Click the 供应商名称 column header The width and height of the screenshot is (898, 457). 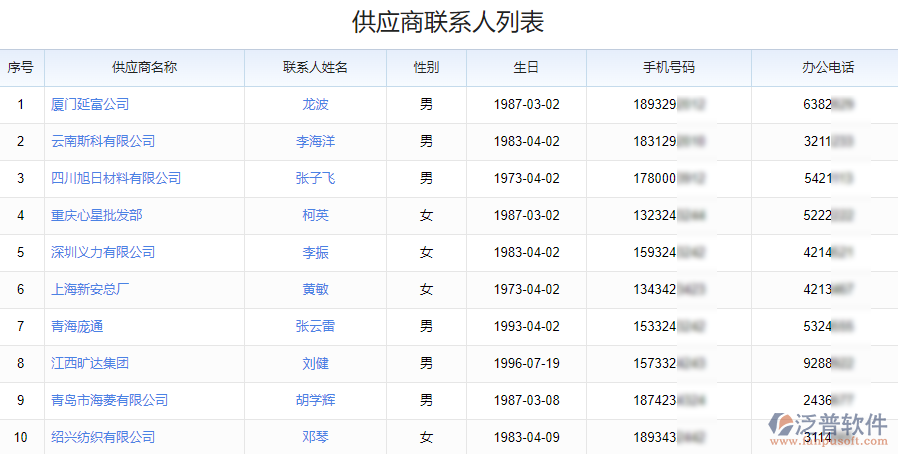[x=144, y=68]
